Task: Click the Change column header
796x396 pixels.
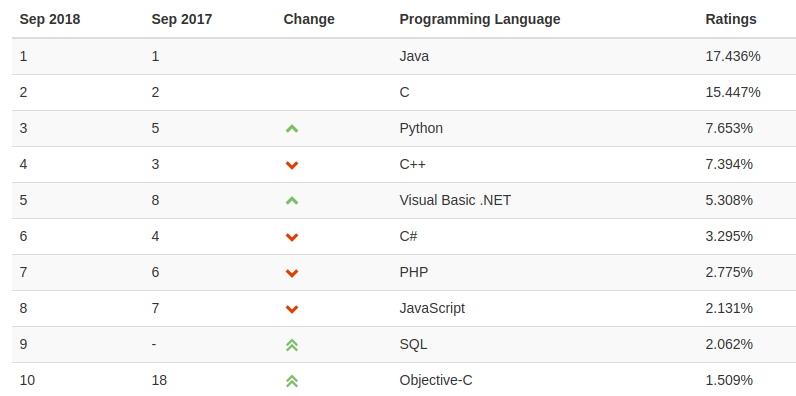Action: pos(309,19)
